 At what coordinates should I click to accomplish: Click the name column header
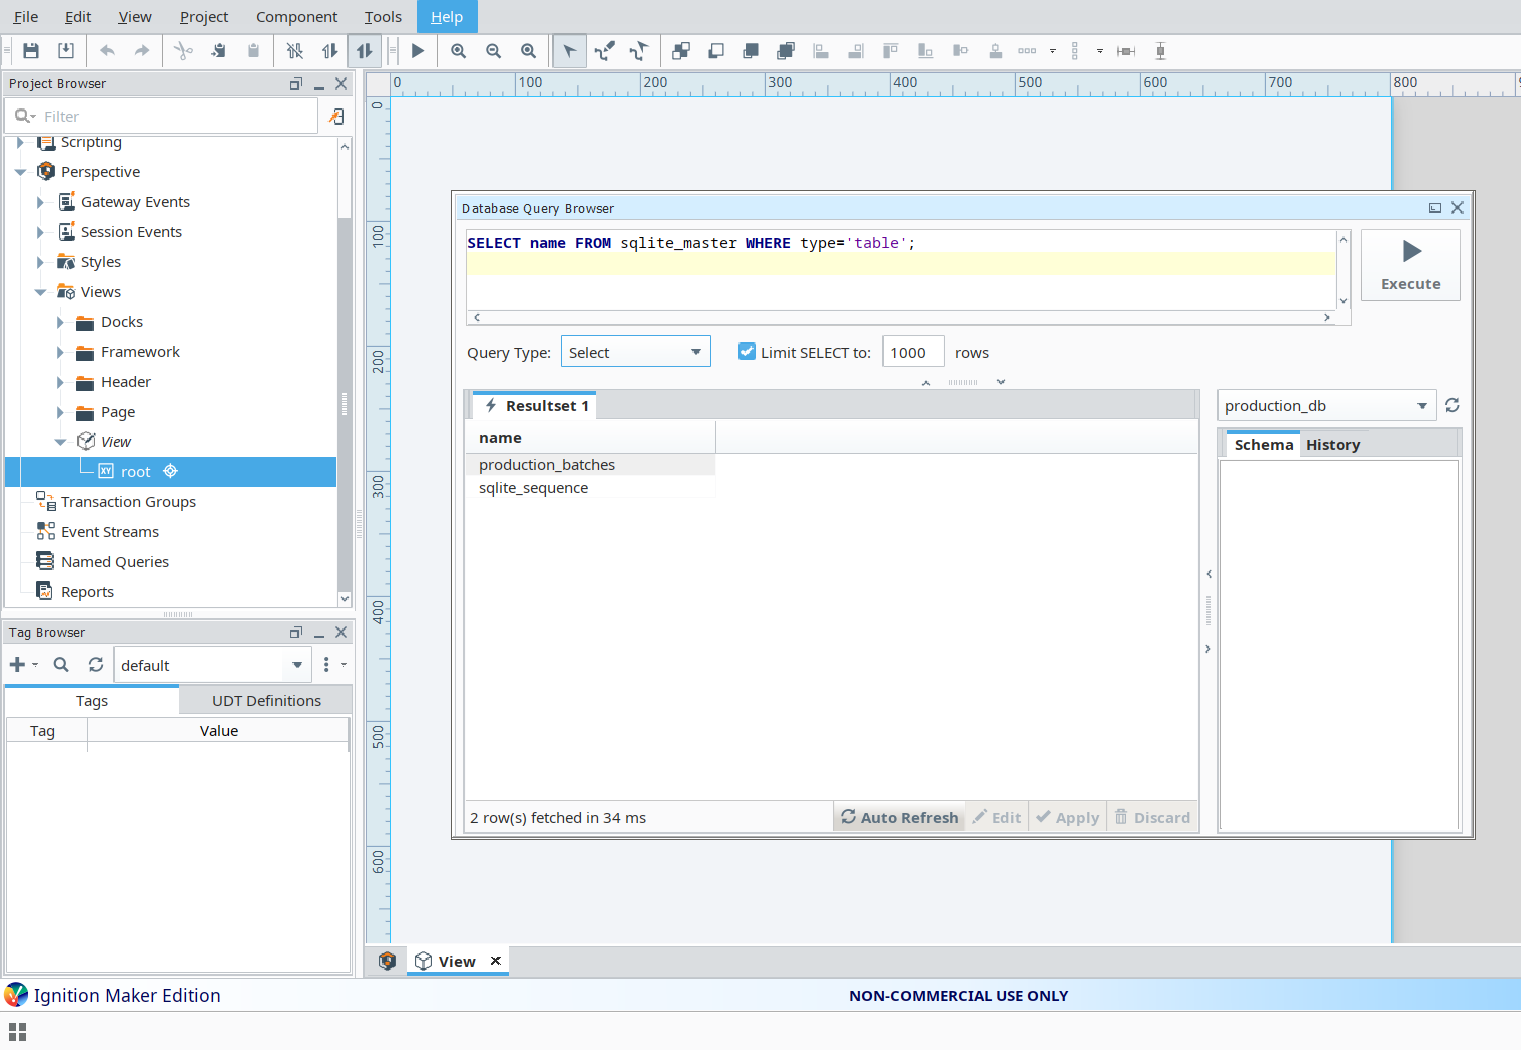tap(590, 437)
